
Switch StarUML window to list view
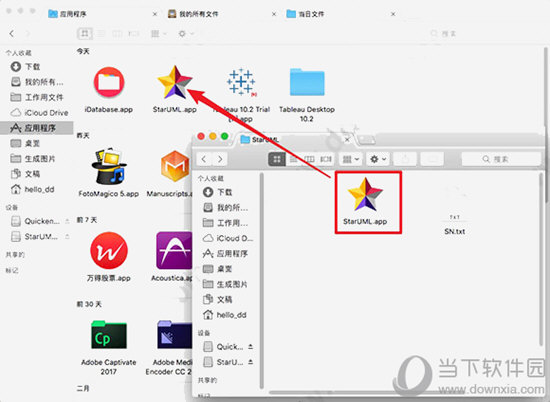pos(293,159)
